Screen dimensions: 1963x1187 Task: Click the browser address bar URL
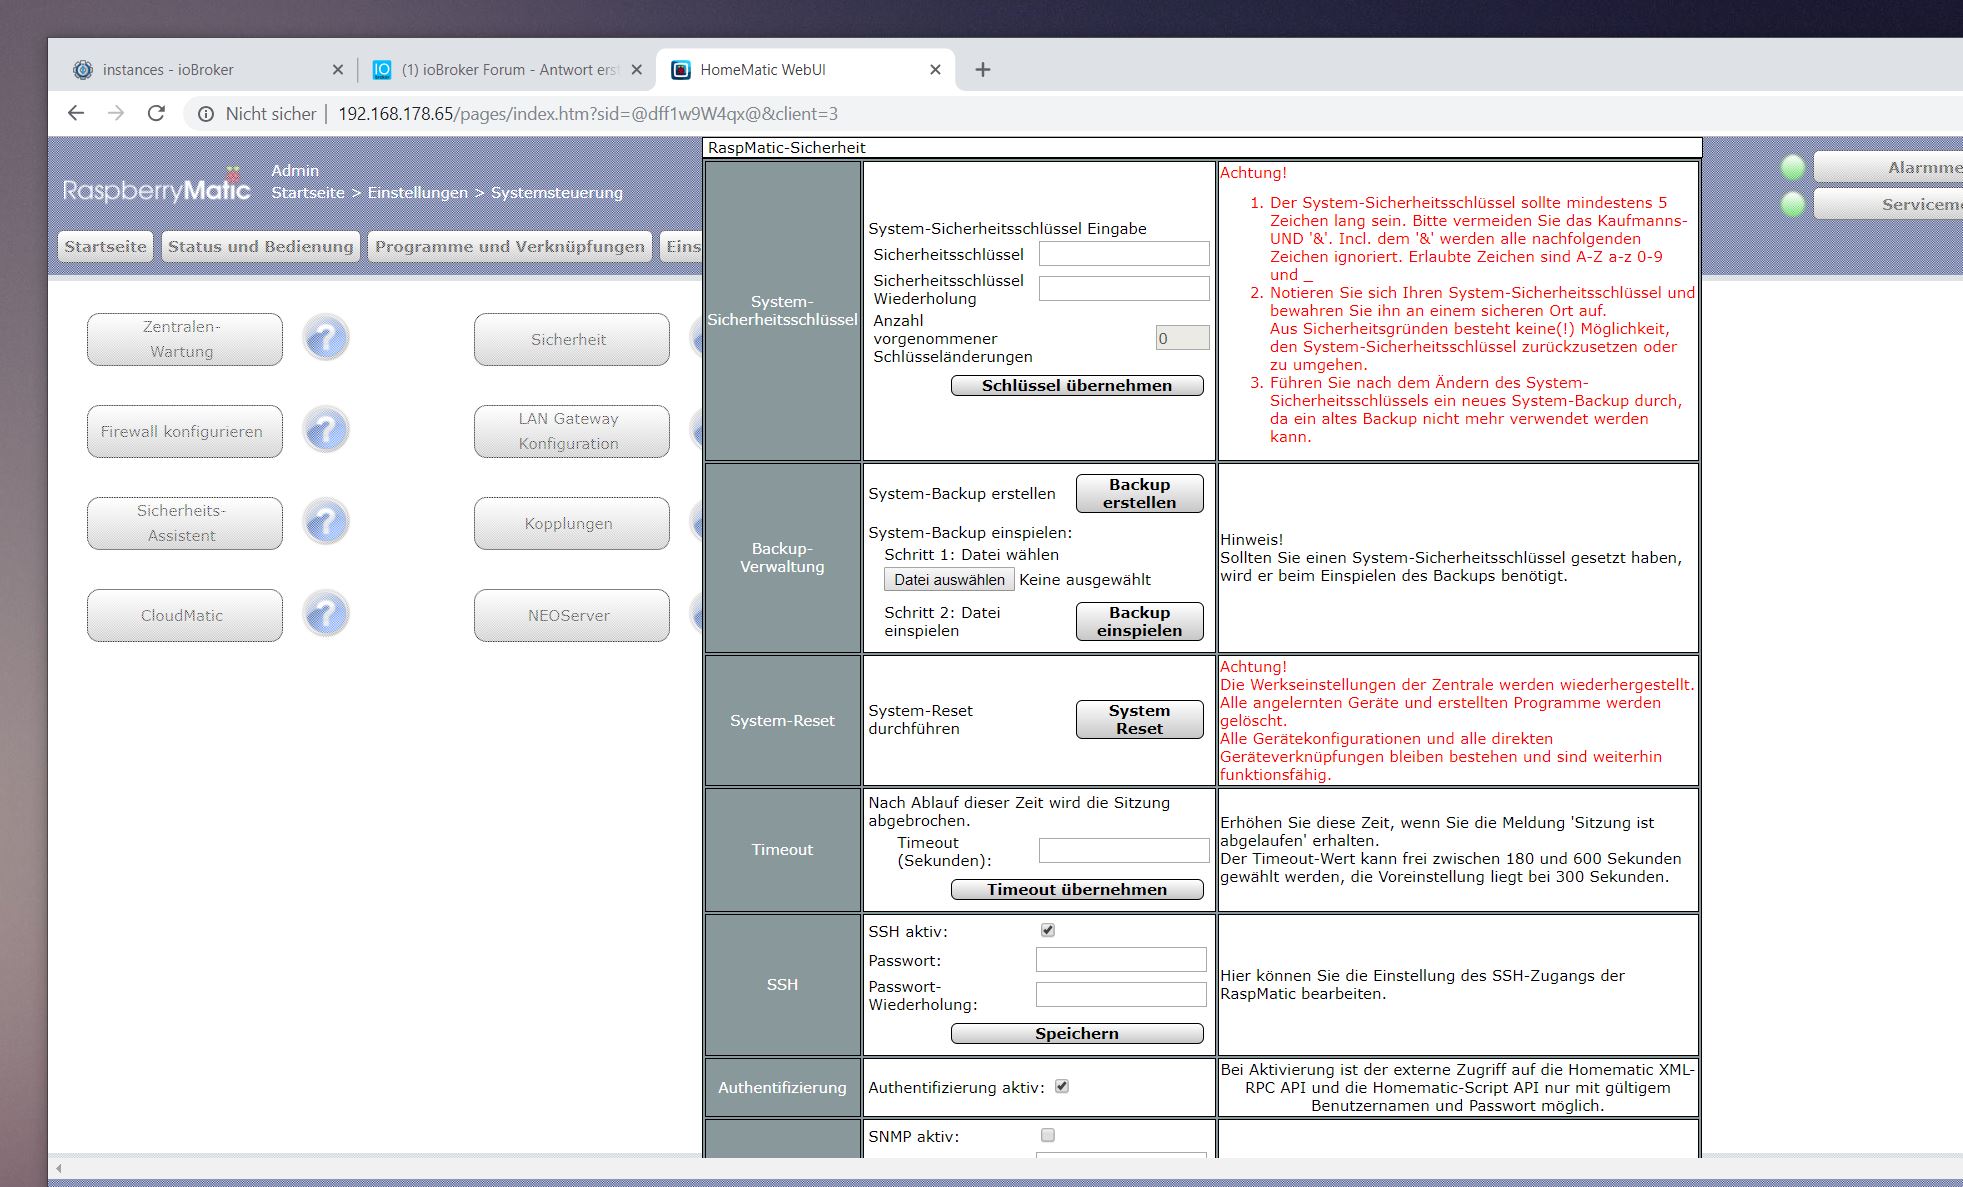coord(588,114)
